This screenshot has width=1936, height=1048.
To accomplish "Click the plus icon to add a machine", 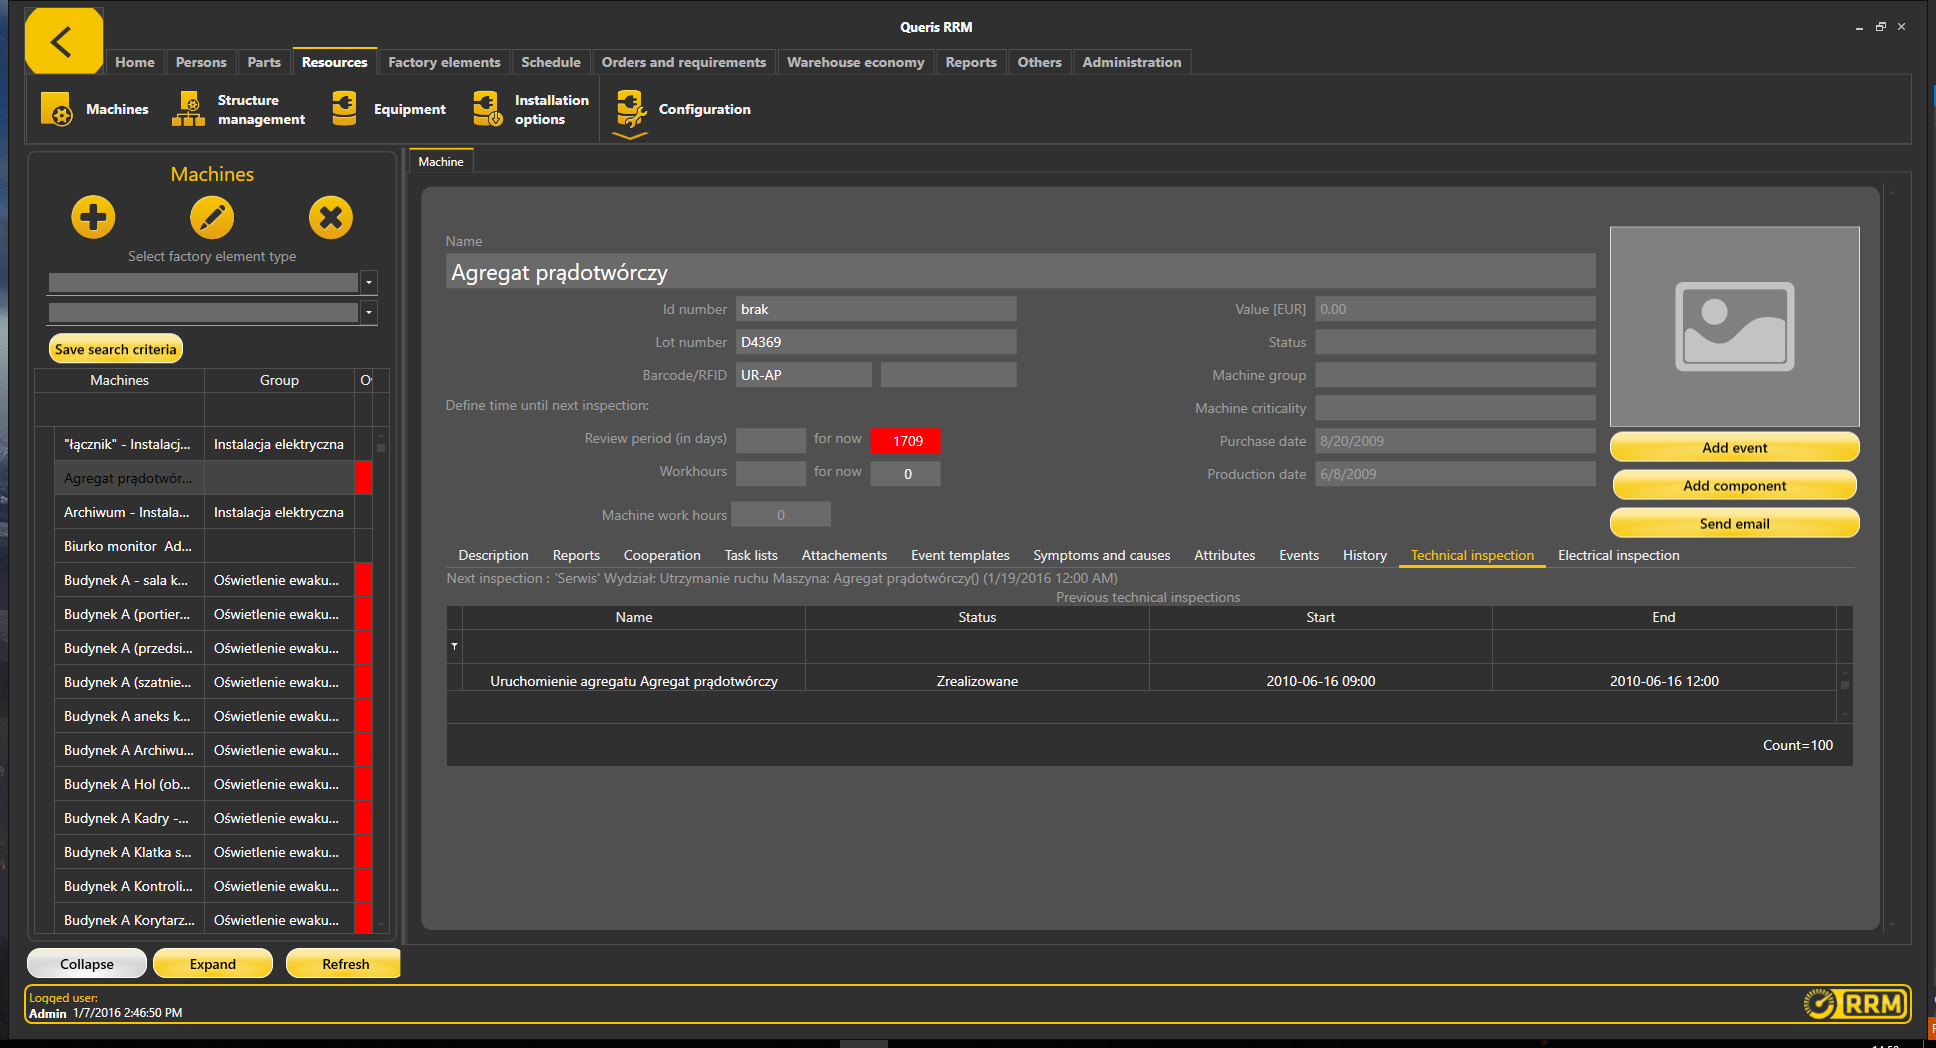I will click(x=93, y=217).
